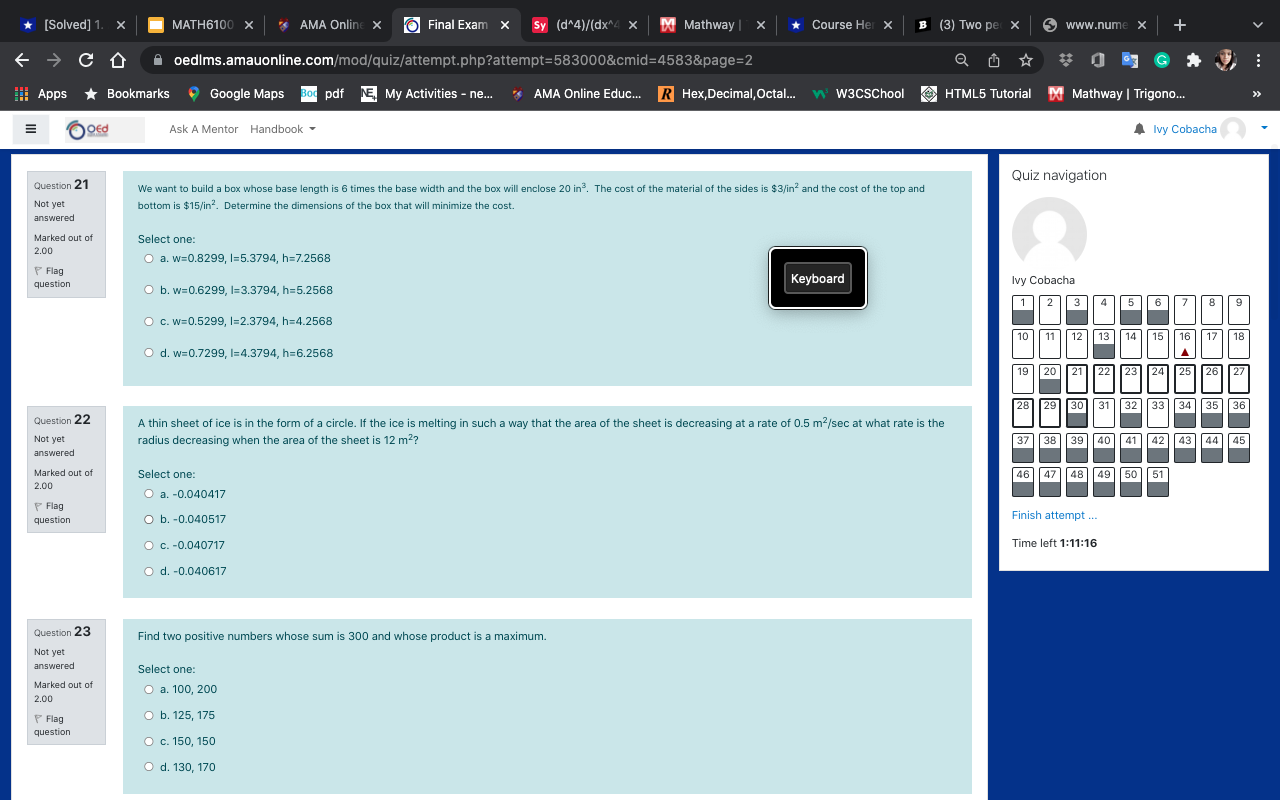The width and height of the screenshot is (1280, 800).
Task: Select option d. w=0.7299 for question 21
Action: click(149, 353)
